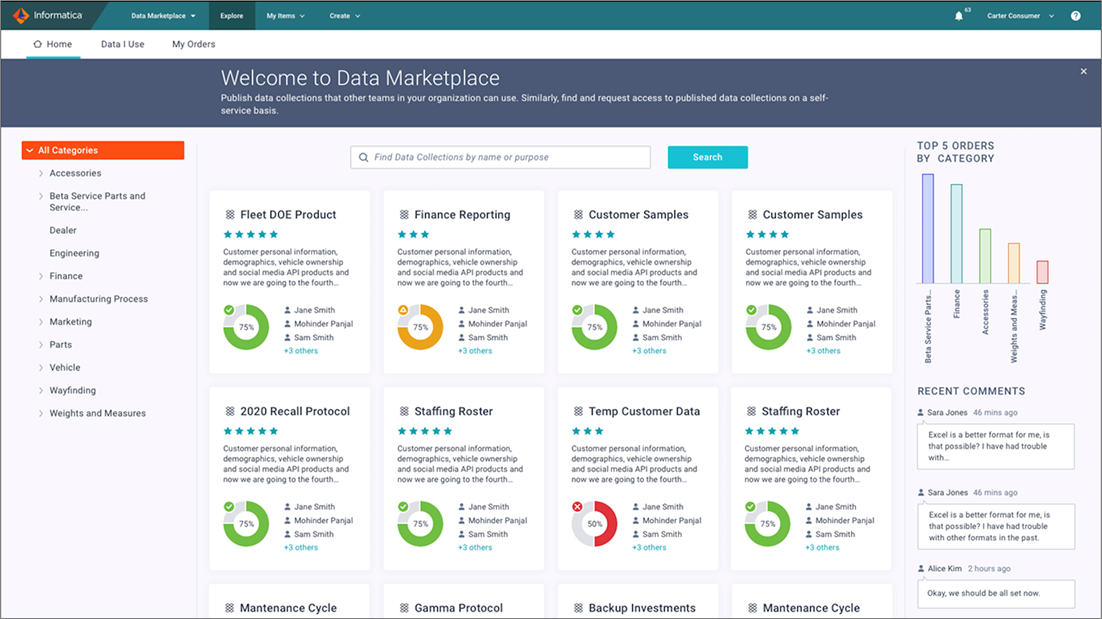Image resolution: width=1102 pixels, height=619 pixels.
Task: Click Finance Reporting collection icon
Action: pyautogui.click(x=404, y=214)
